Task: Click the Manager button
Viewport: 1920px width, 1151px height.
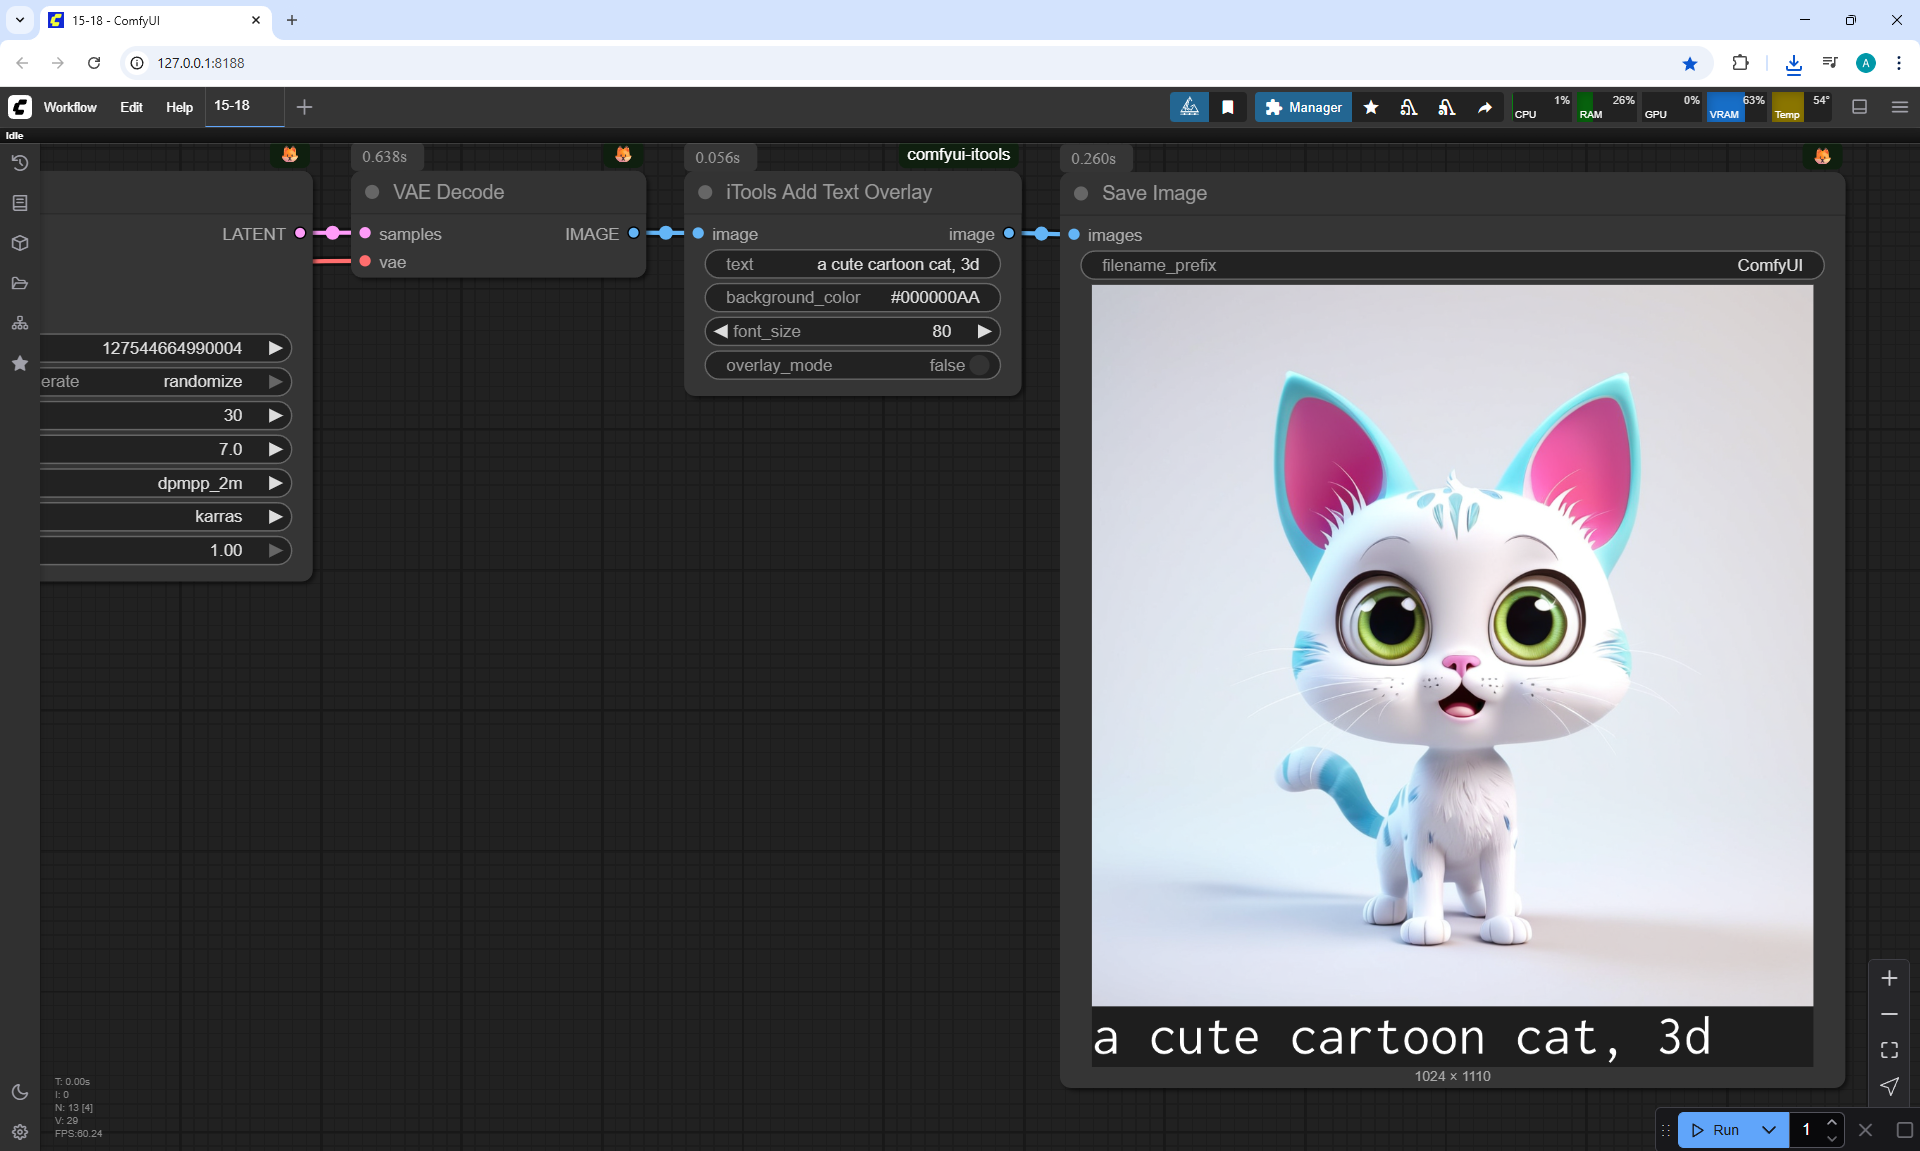Action: pos(1303,107)
